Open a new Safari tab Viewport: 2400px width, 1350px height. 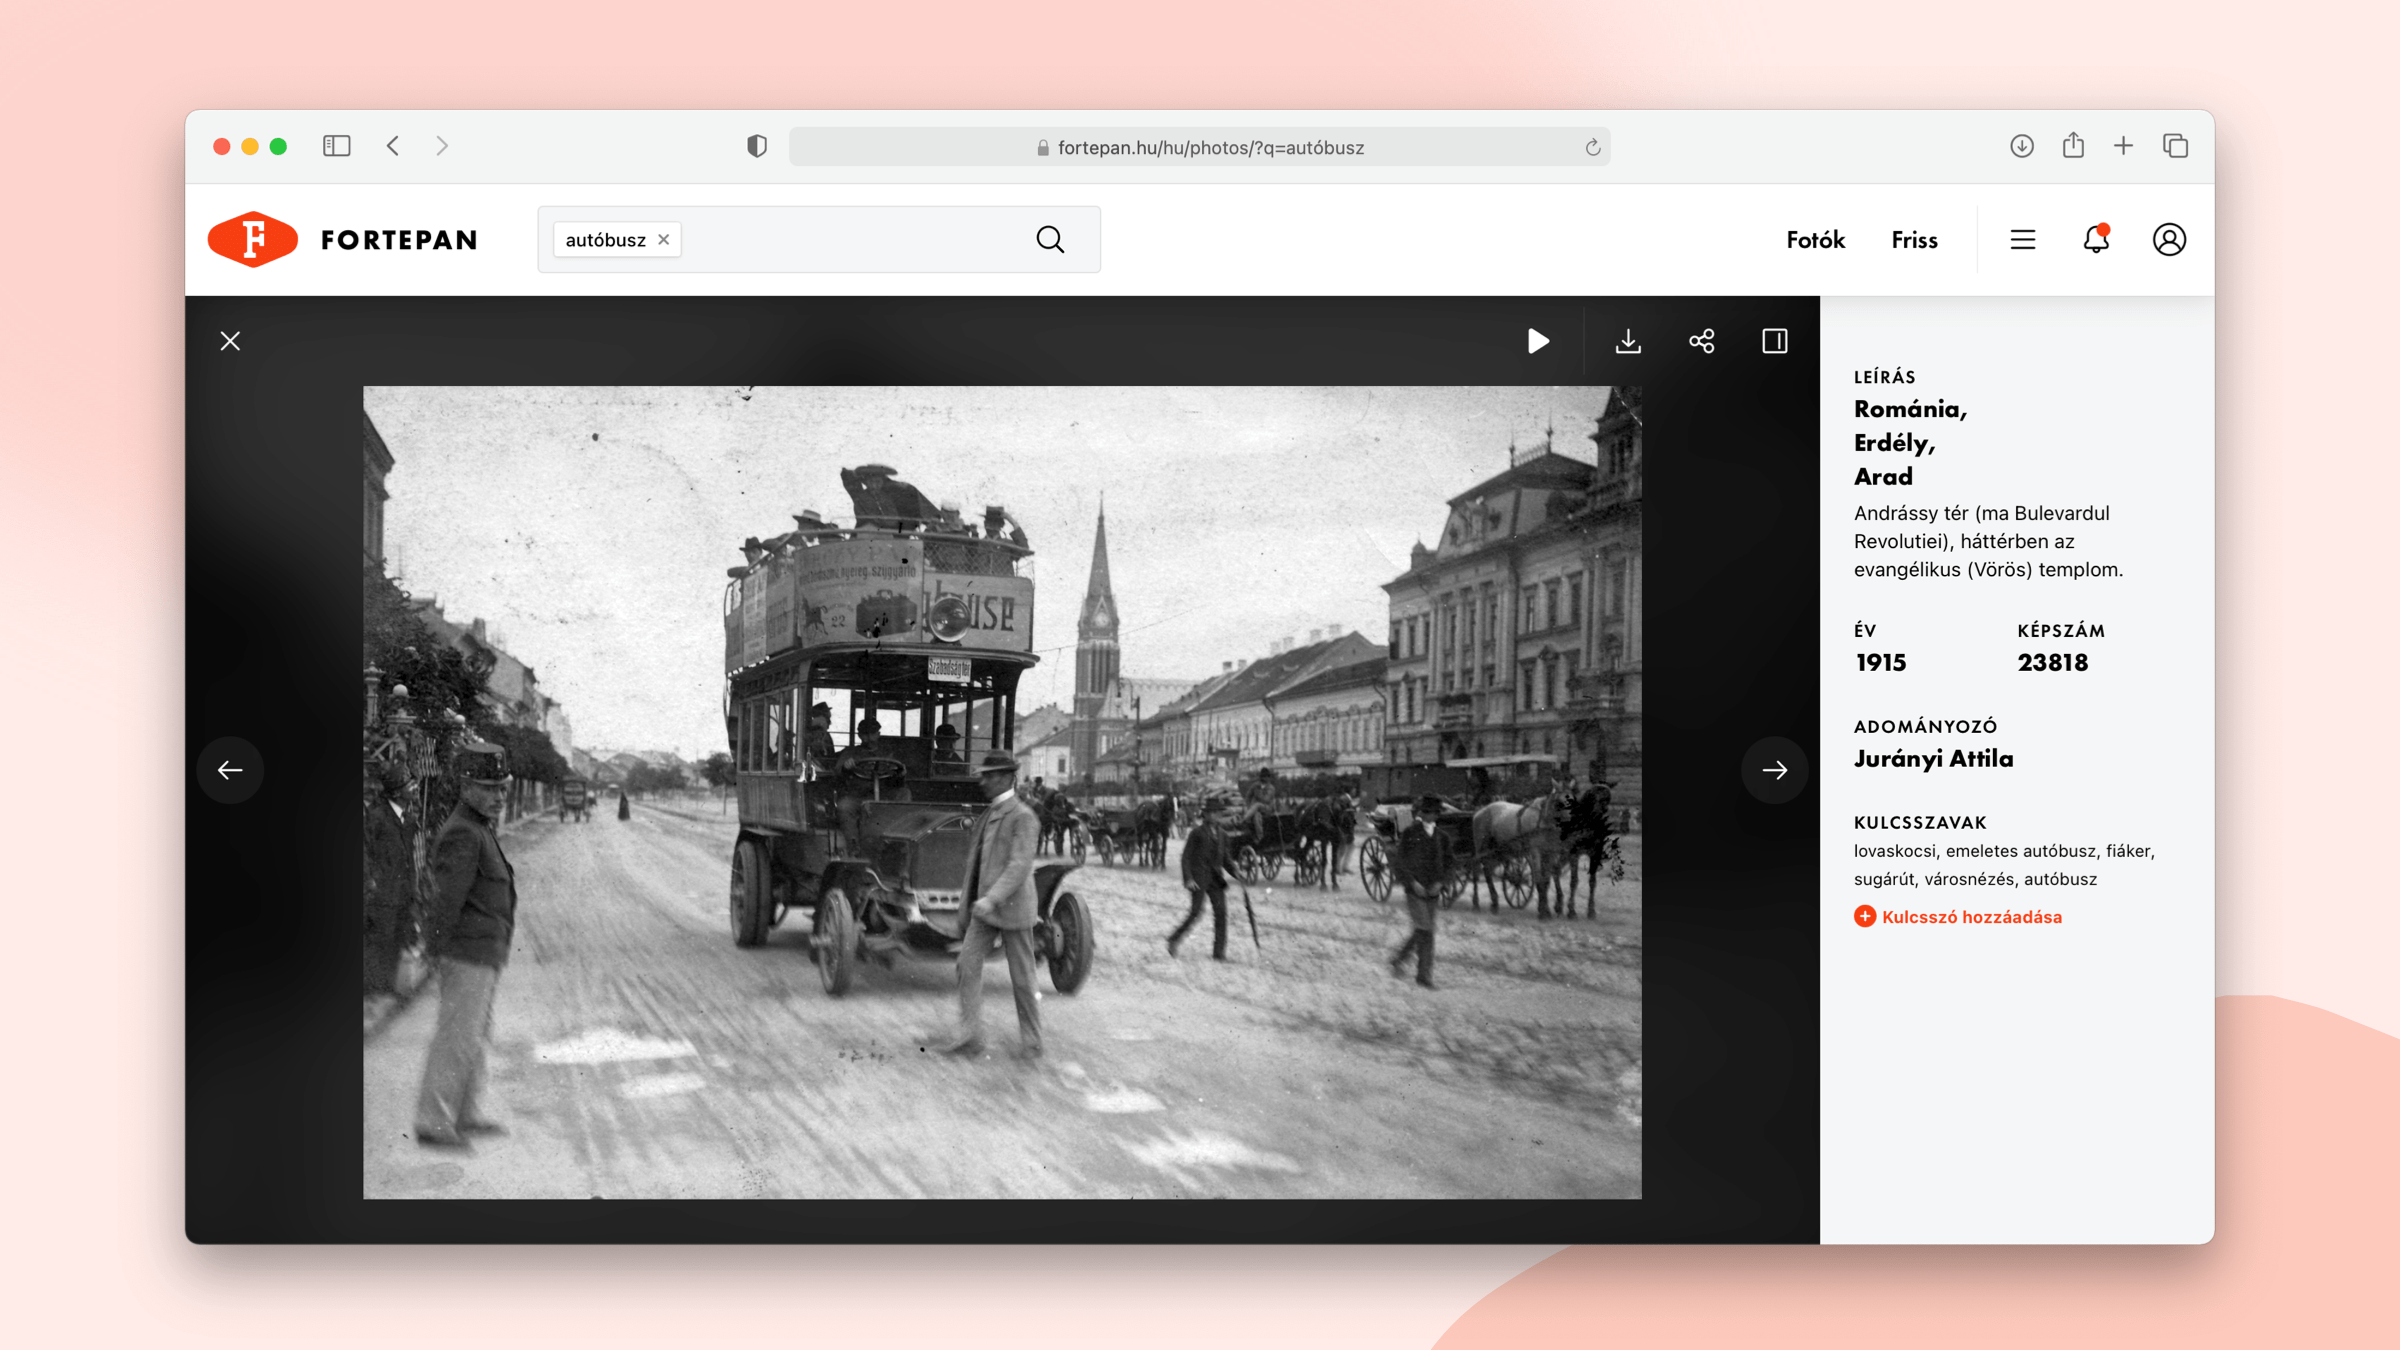pos(2123,146)
